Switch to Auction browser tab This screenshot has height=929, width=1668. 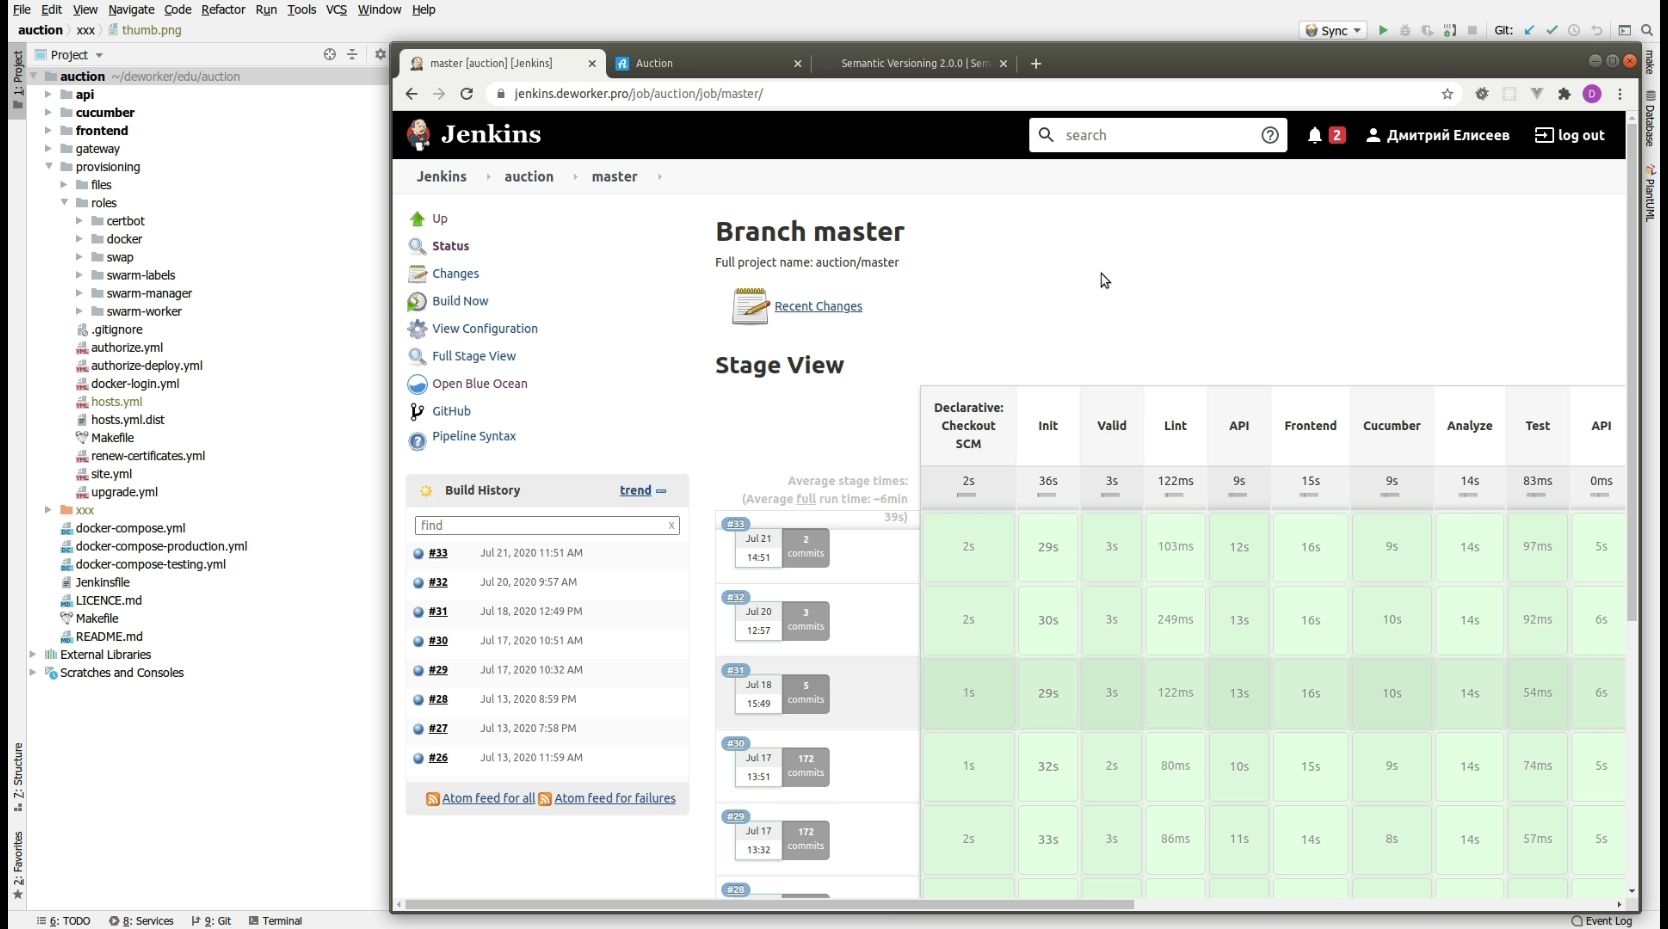(x=708, y=63)
